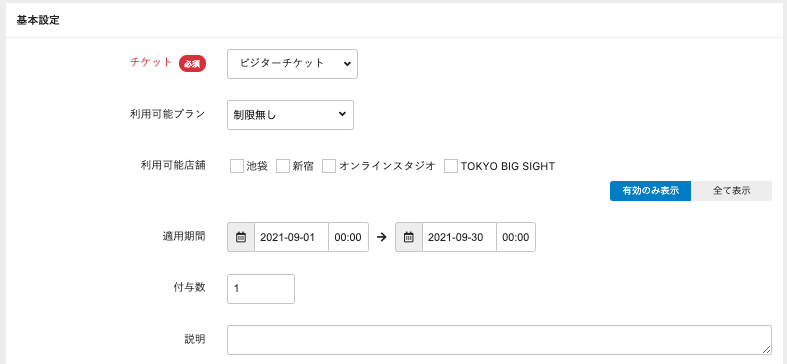Check the 池袋 store checkbox
The width and height of the screenshot is (787, 364).
coord(237,166)
